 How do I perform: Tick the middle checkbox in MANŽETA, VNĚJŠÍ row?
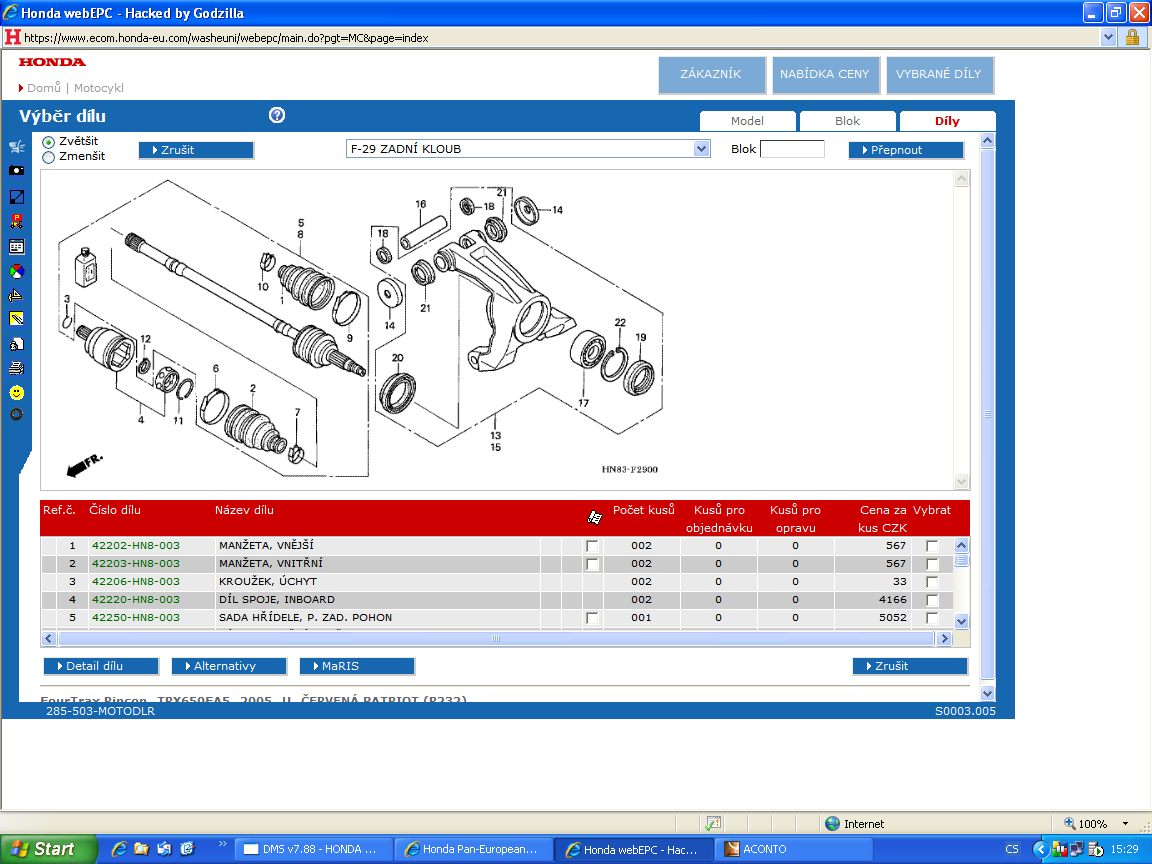592,546
